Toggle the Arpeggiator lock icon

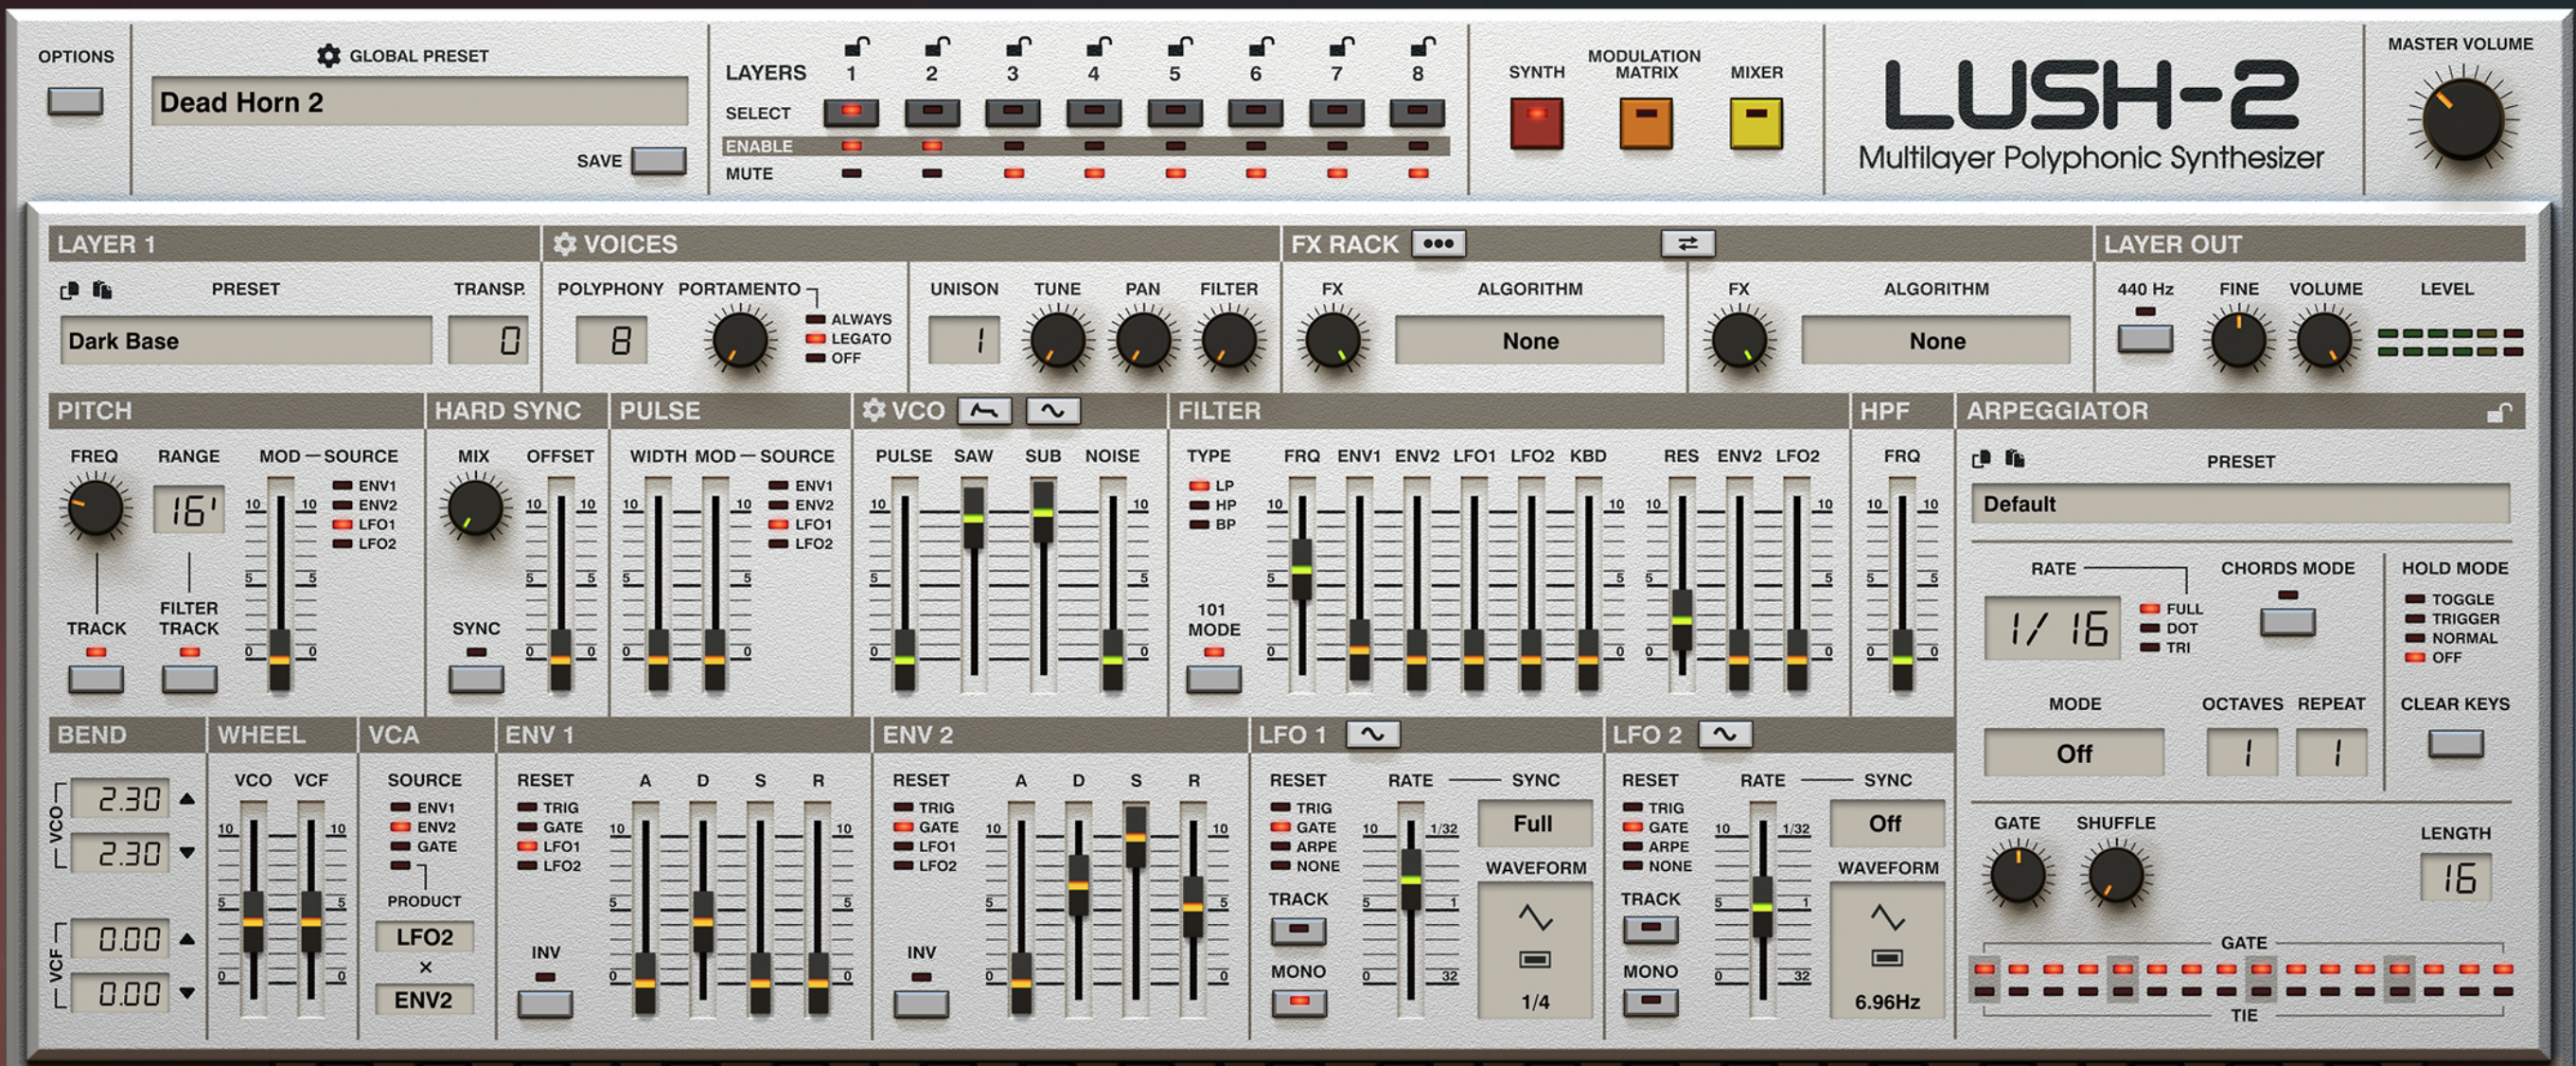2498,412
